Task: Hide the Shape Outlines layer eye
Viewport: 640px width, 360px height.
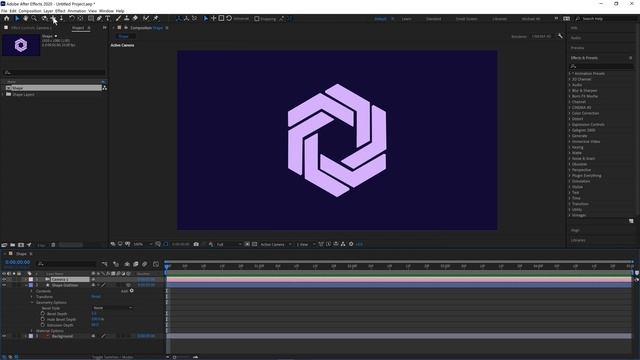Action: (x=4, y=285)
